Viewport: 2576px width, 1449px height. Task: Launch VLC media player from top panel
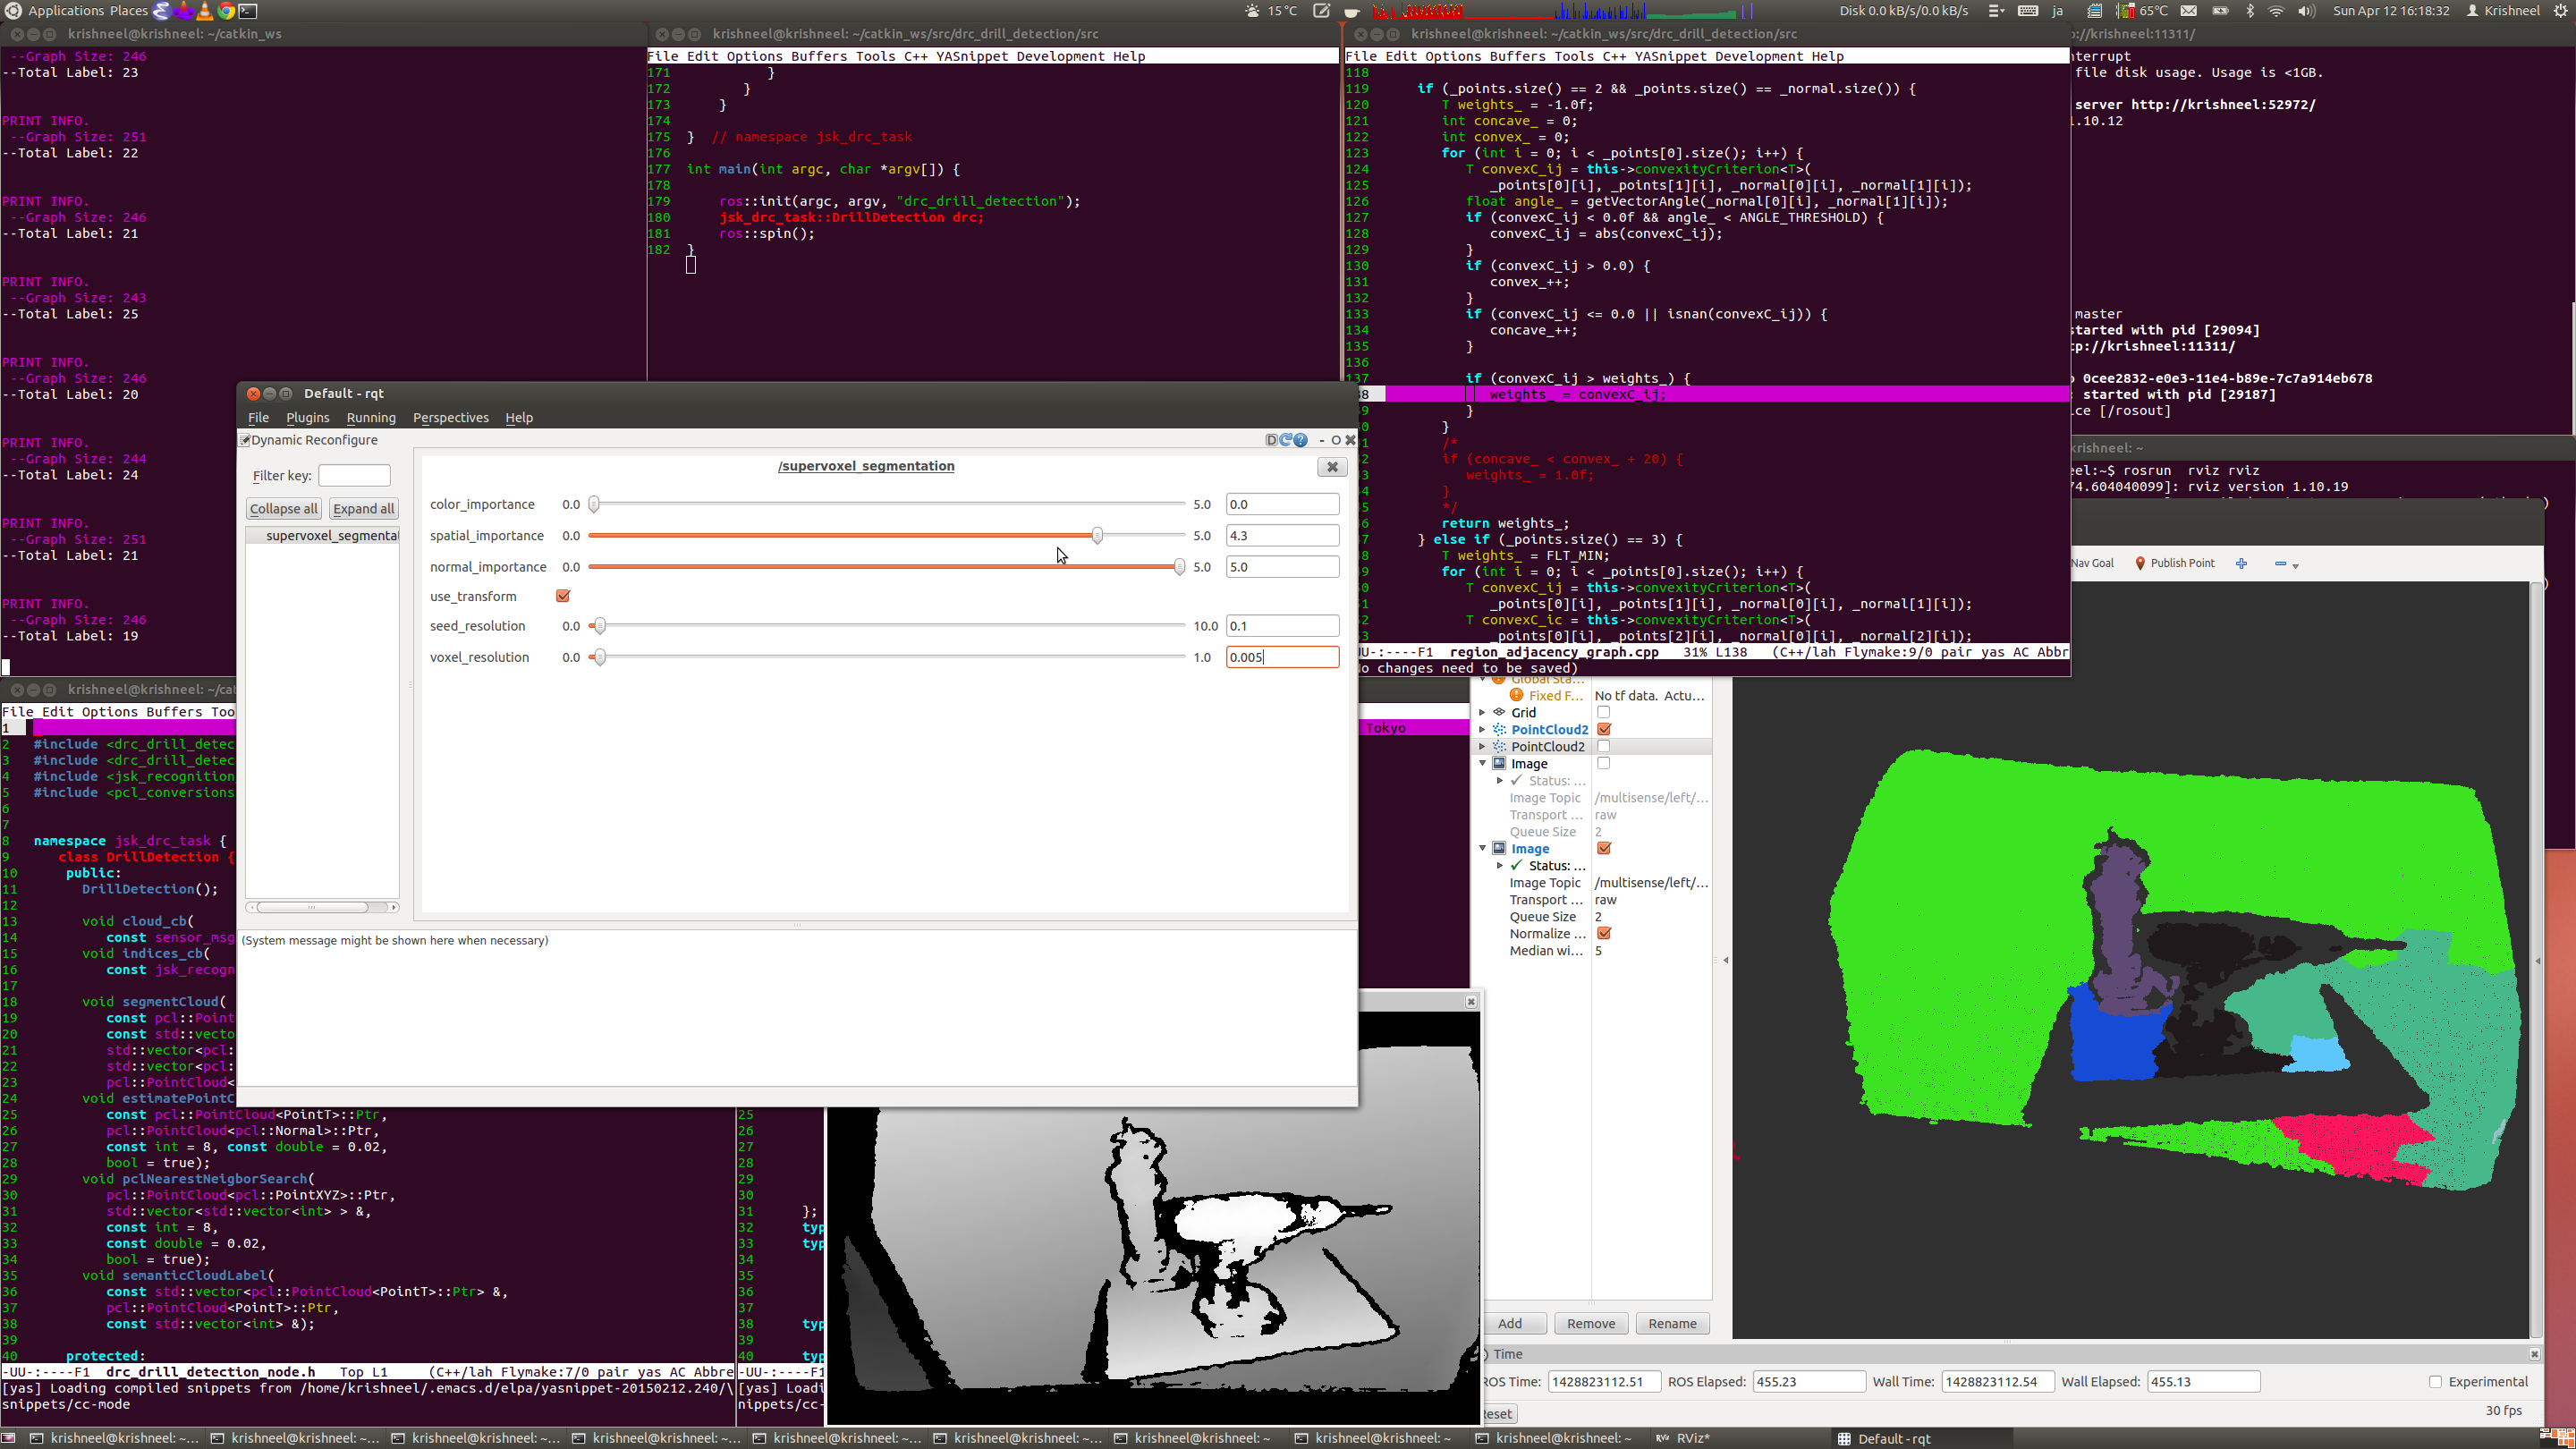click(x=205, y=11)
